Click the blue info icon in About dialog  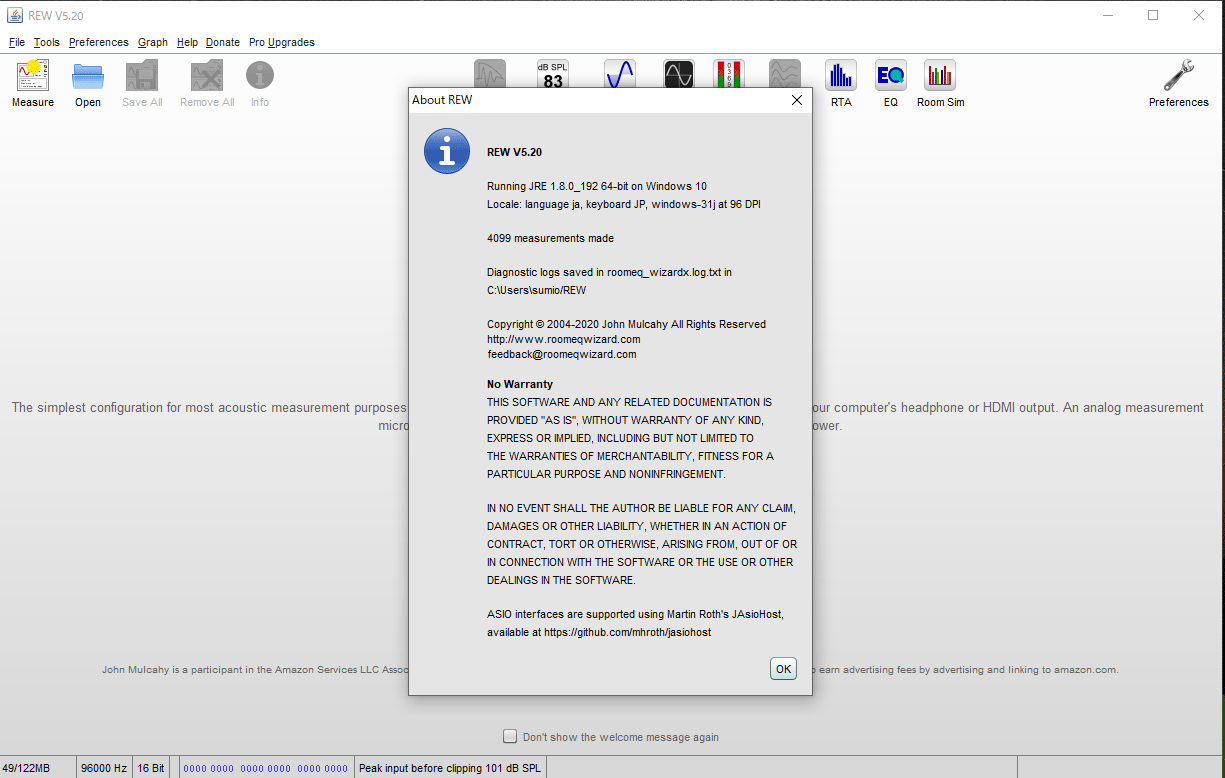click(447, 151)
